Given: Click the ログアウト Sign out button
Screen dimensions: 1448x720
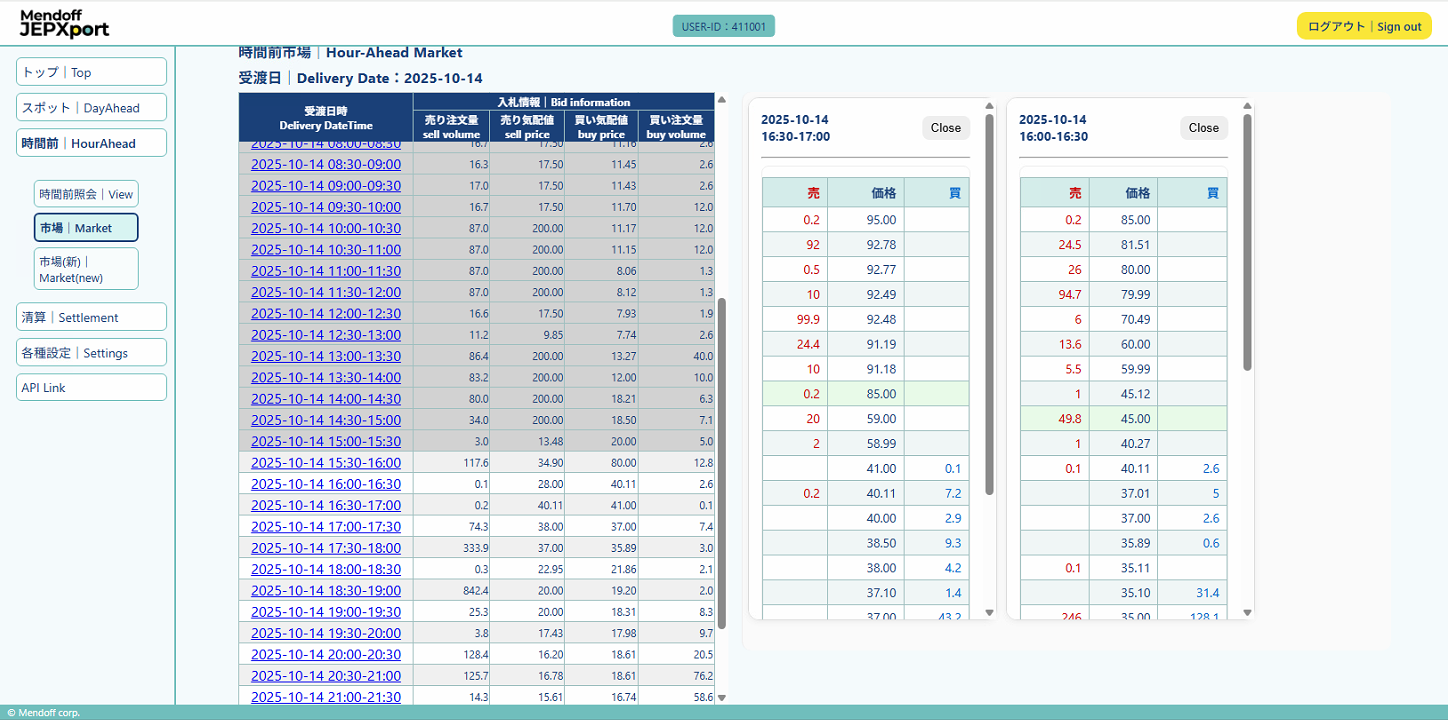Looking at the screenshot, I should click(1364, 26).
